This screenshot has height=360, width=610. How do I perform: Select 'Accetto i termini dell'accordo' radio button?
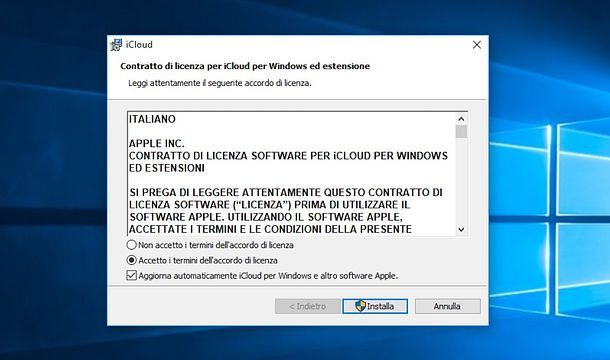[131, 260]
